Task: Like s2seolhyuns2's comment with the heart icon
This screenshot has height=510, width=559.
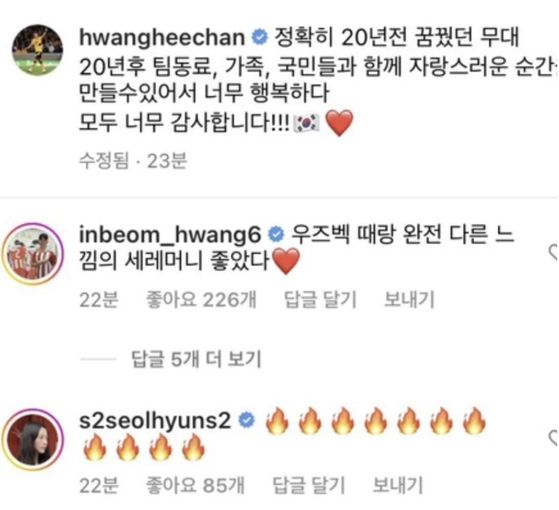Action: (x=553, y=438)
